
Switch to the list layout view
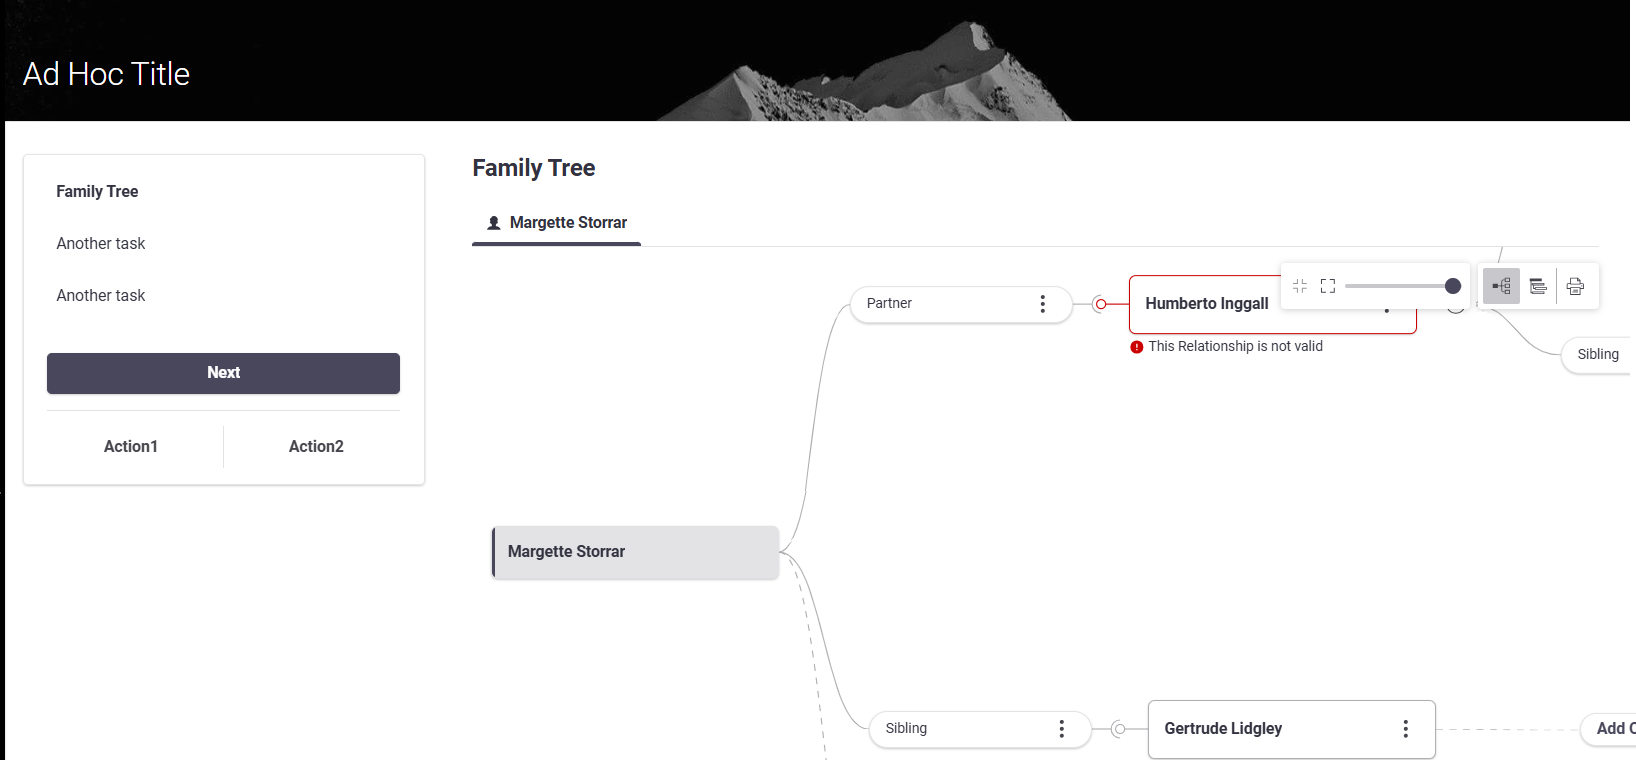(1538, 286)
